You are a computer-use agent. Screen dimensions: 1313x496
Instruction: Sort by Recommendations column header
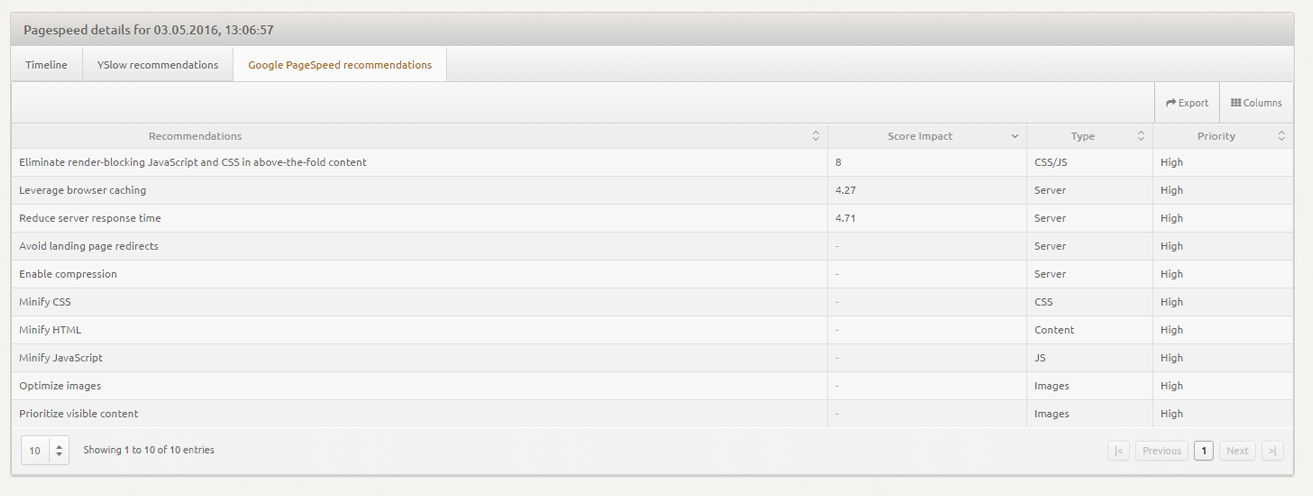tap(419, 136)
